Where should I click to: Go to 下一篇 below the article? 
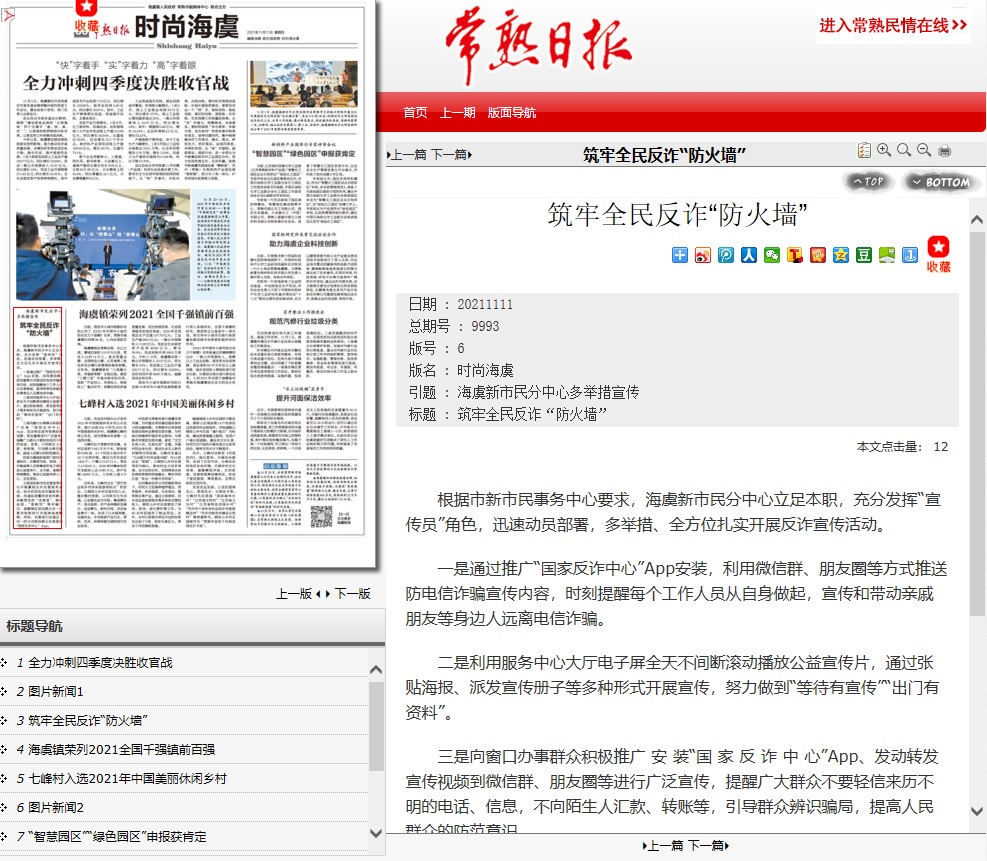708,846
